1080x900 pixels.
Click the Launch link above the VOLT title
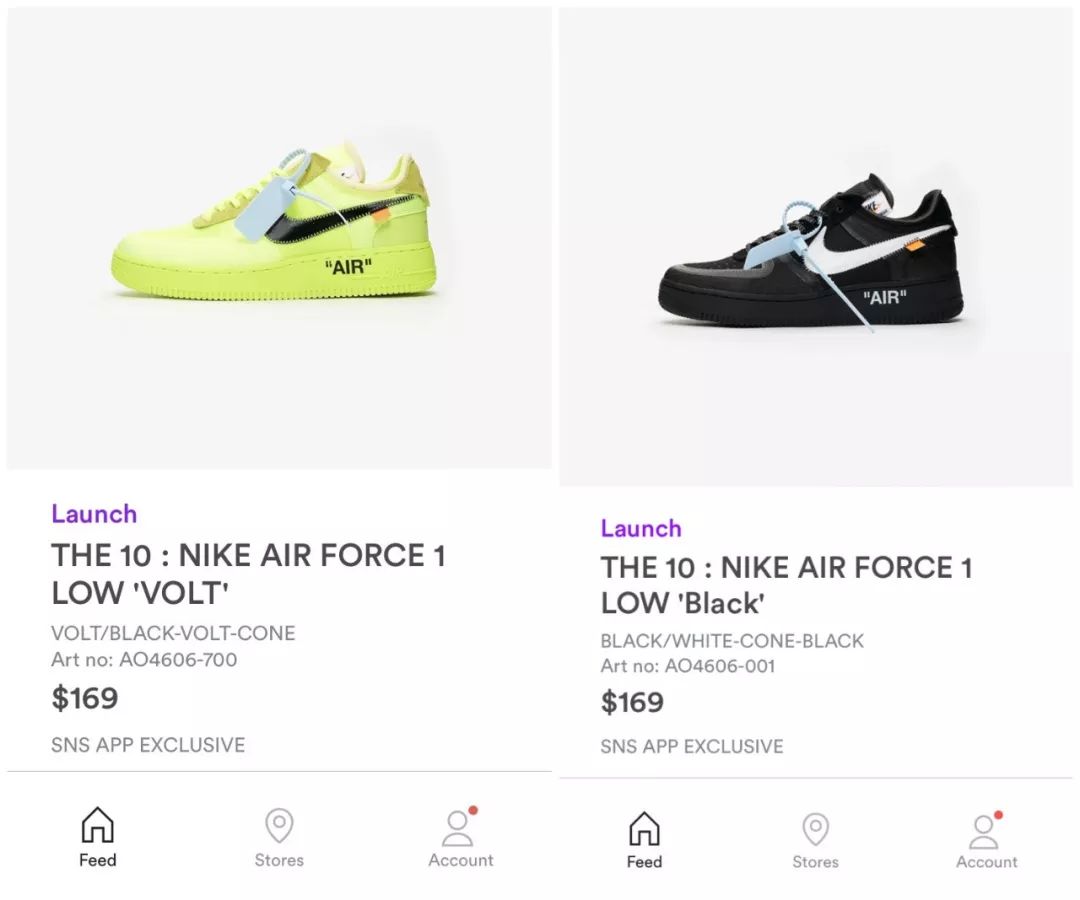94,514
